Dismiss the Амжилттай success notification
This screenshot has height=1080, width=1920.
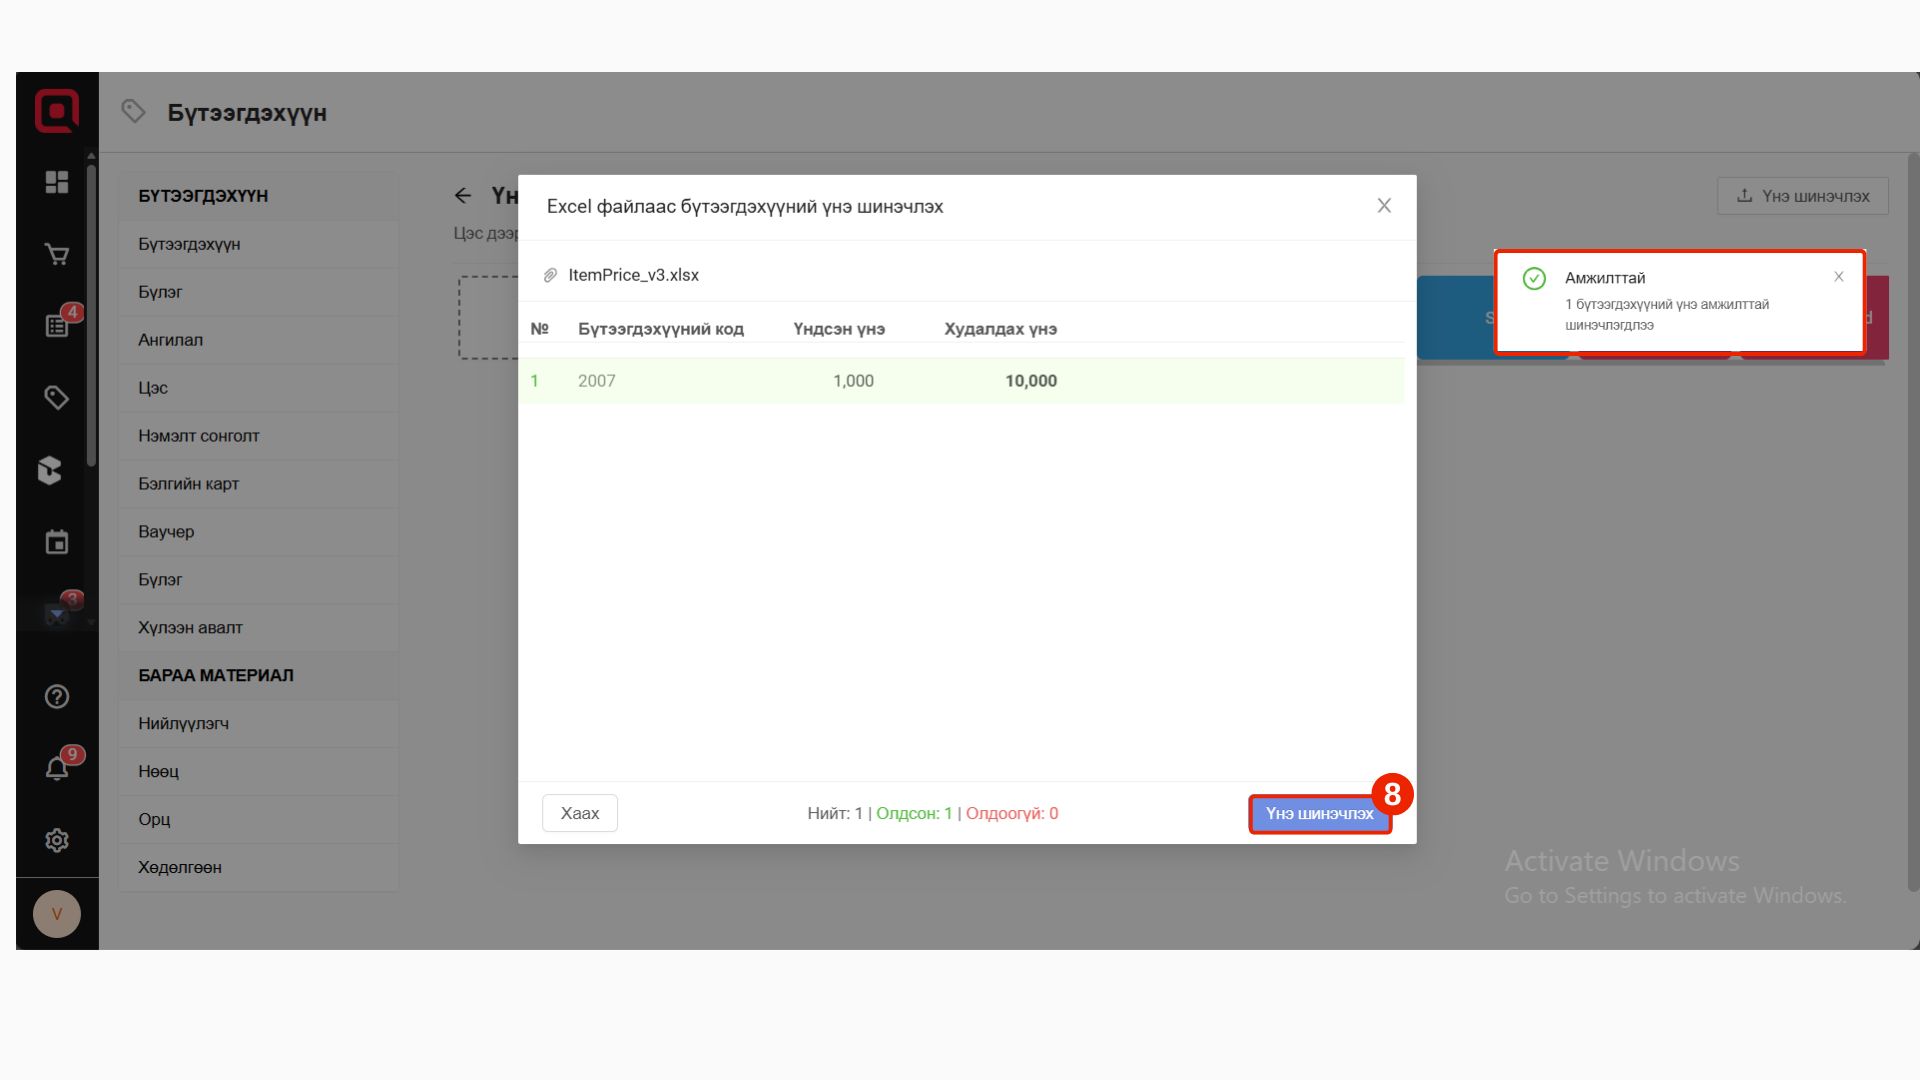click(x=1838, y=277)
